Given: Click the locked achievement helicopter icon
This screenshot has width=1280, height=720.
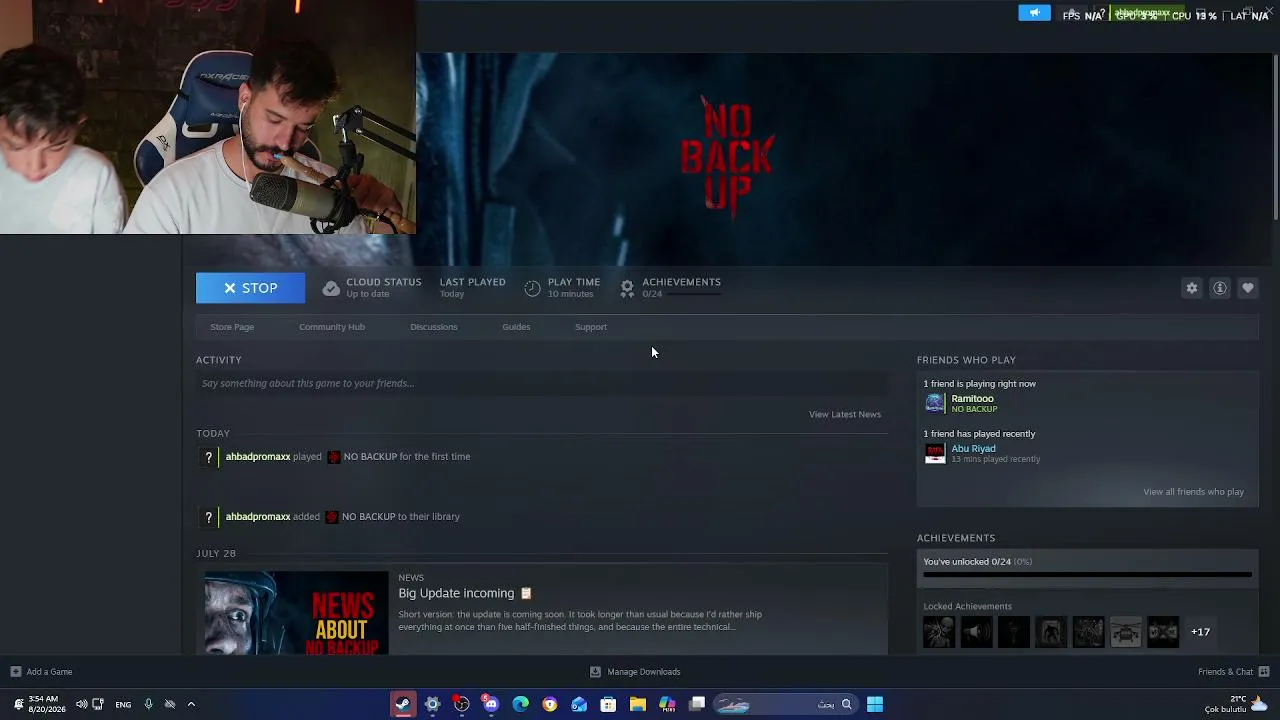Looking at the screenshot, I should (1126, 632).
